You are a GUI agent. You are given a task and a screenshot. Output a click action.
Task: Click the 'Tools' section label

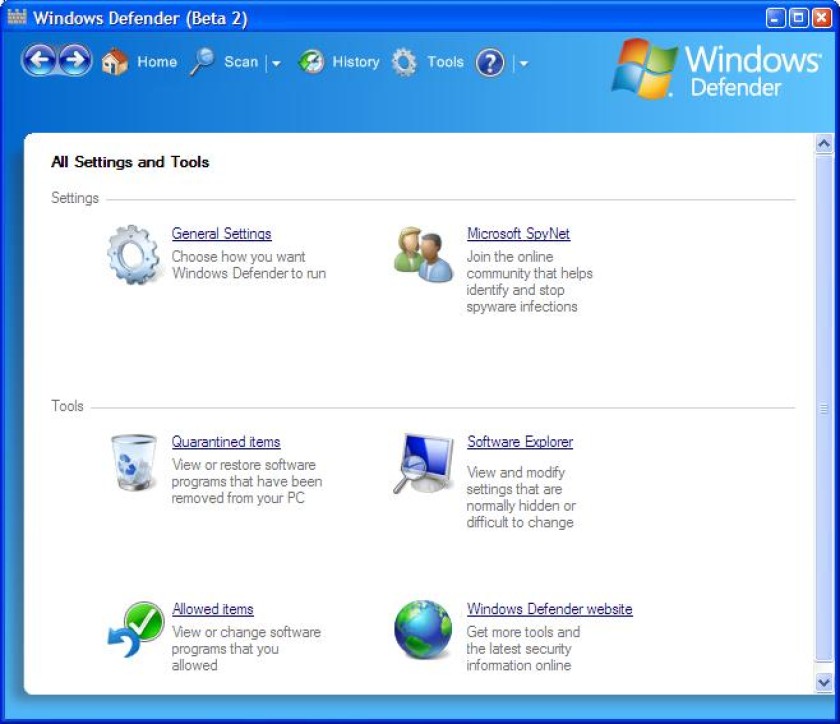click(x=68, y=406)
